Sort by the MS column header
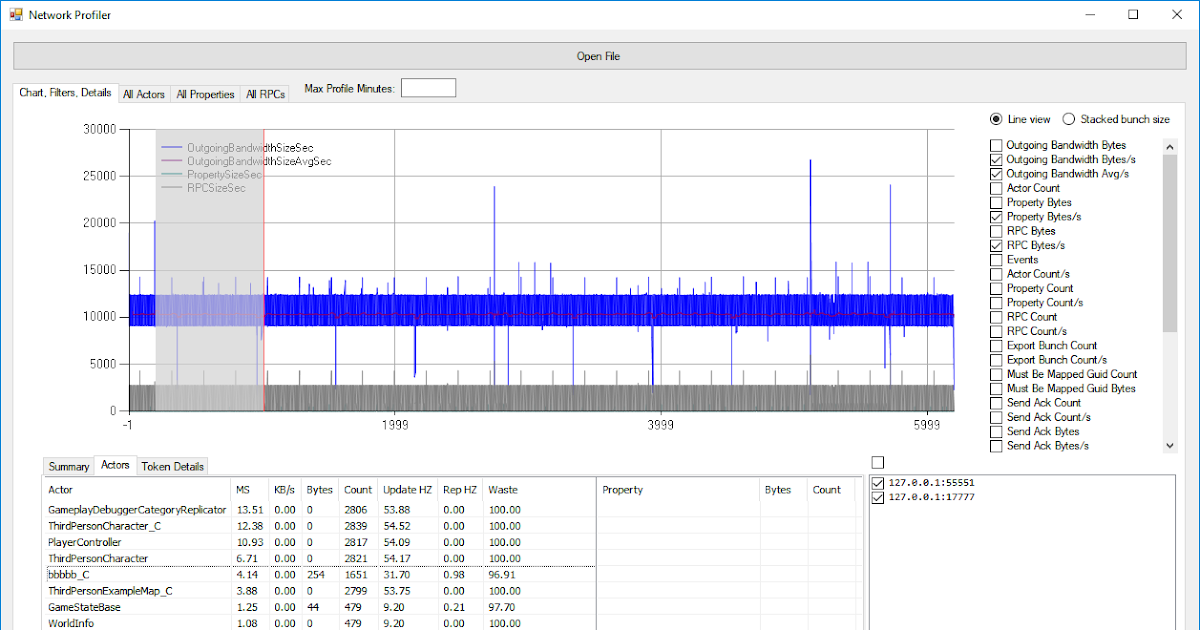Viewport: 1200px width, 630px height. point(250,490)
